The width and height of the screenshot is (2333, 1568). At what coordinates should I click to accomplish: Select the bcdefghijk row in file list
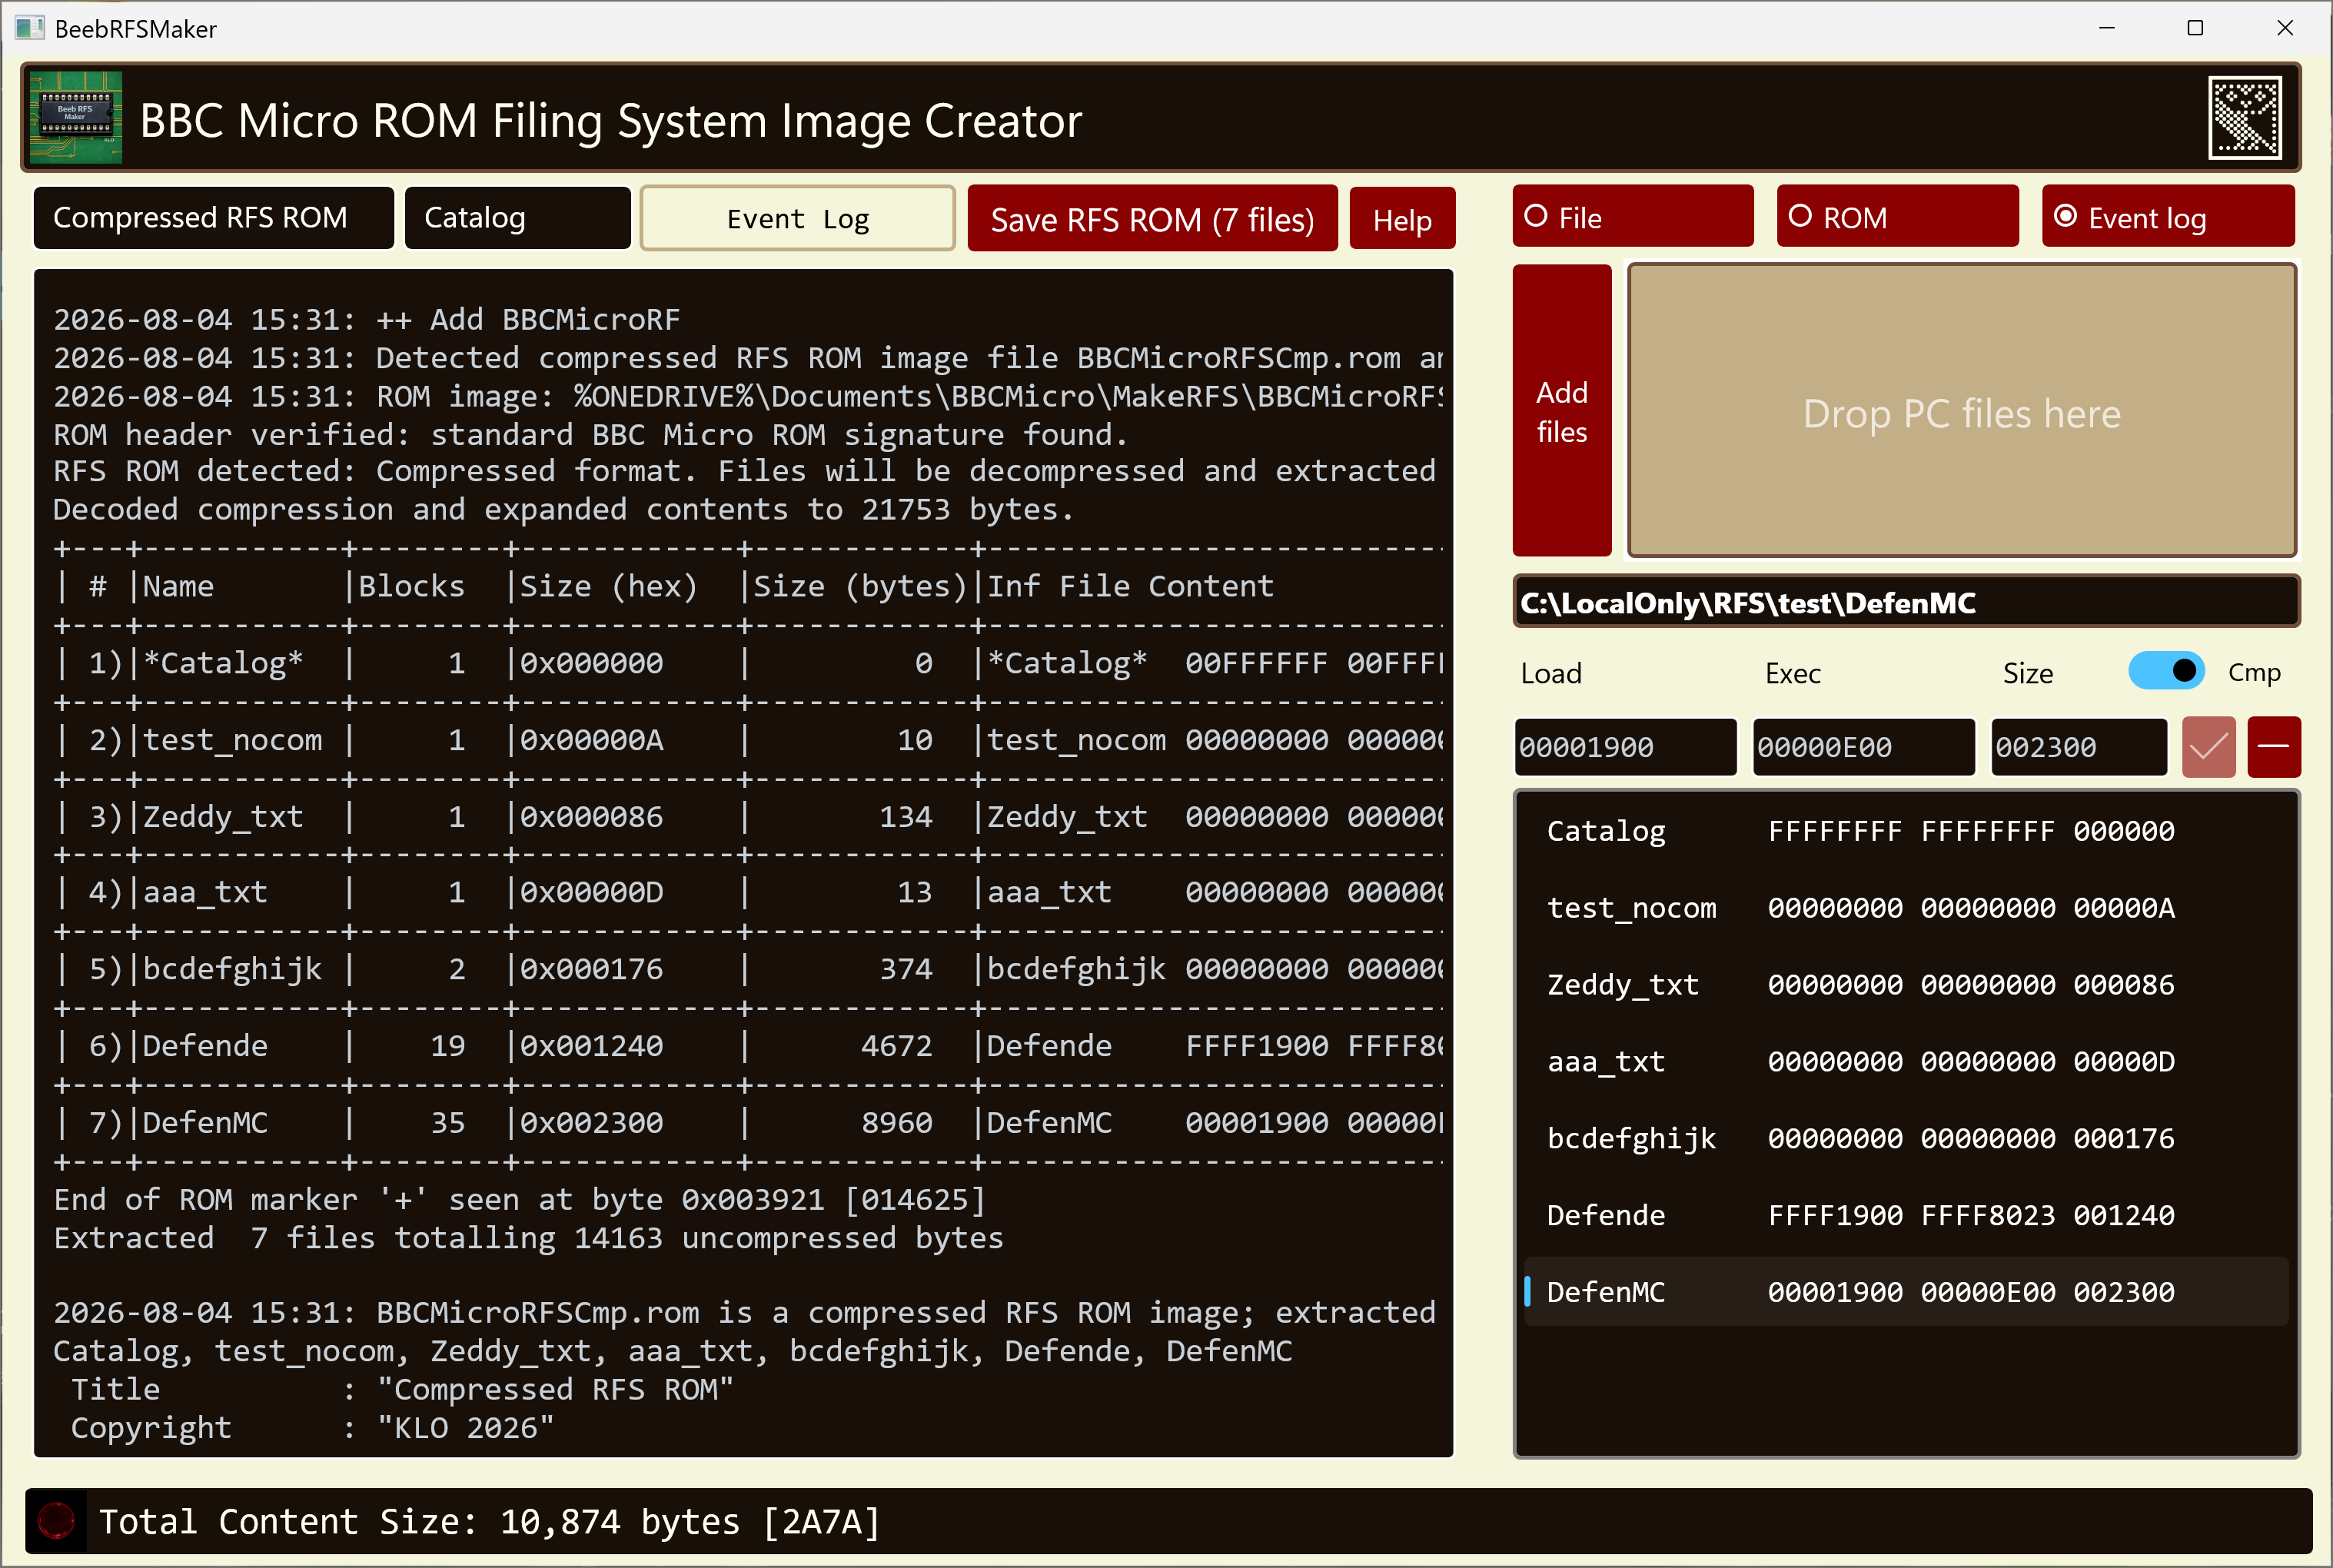(1906, 1139)
